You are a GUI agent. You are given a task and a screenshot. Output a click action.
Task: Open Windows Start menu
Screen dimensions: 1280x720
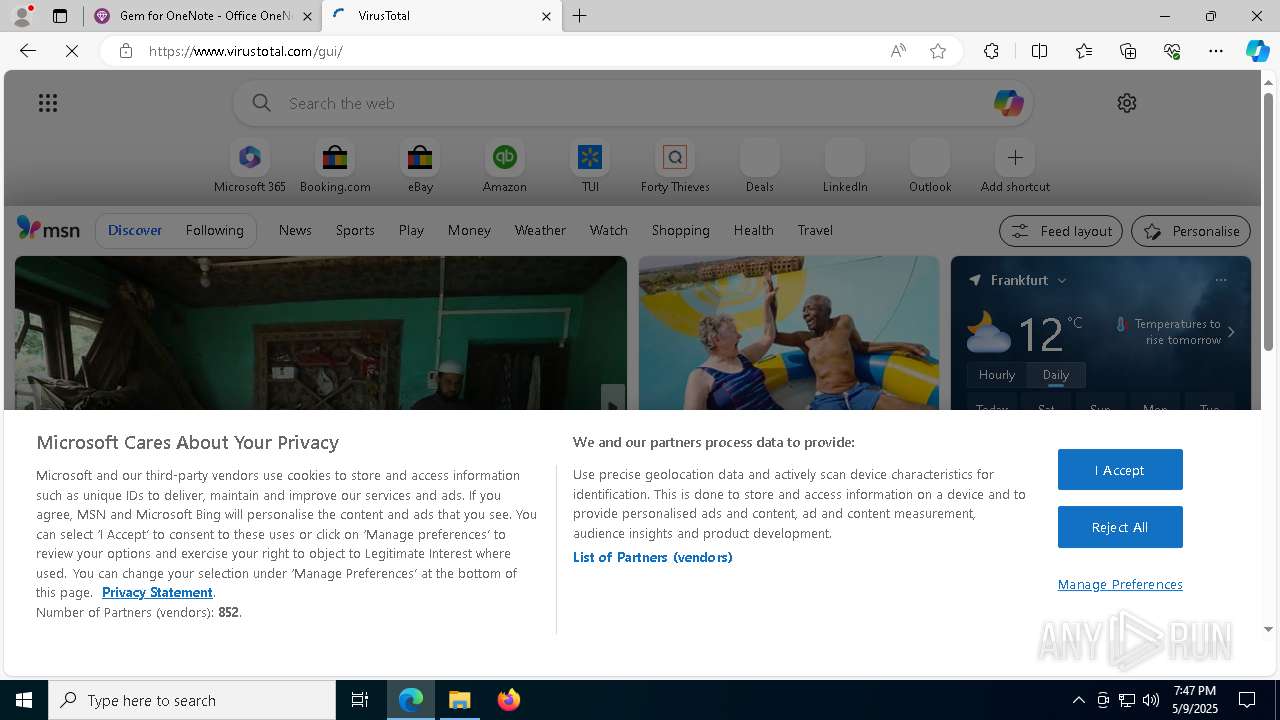pos(24,700)
